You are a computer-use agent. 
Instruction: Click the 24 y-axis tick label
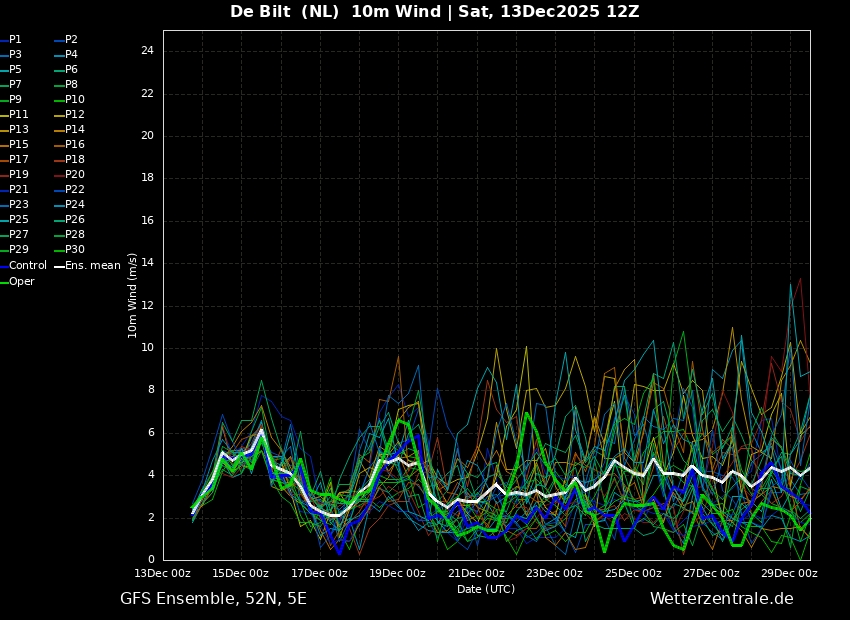point(147,51)
